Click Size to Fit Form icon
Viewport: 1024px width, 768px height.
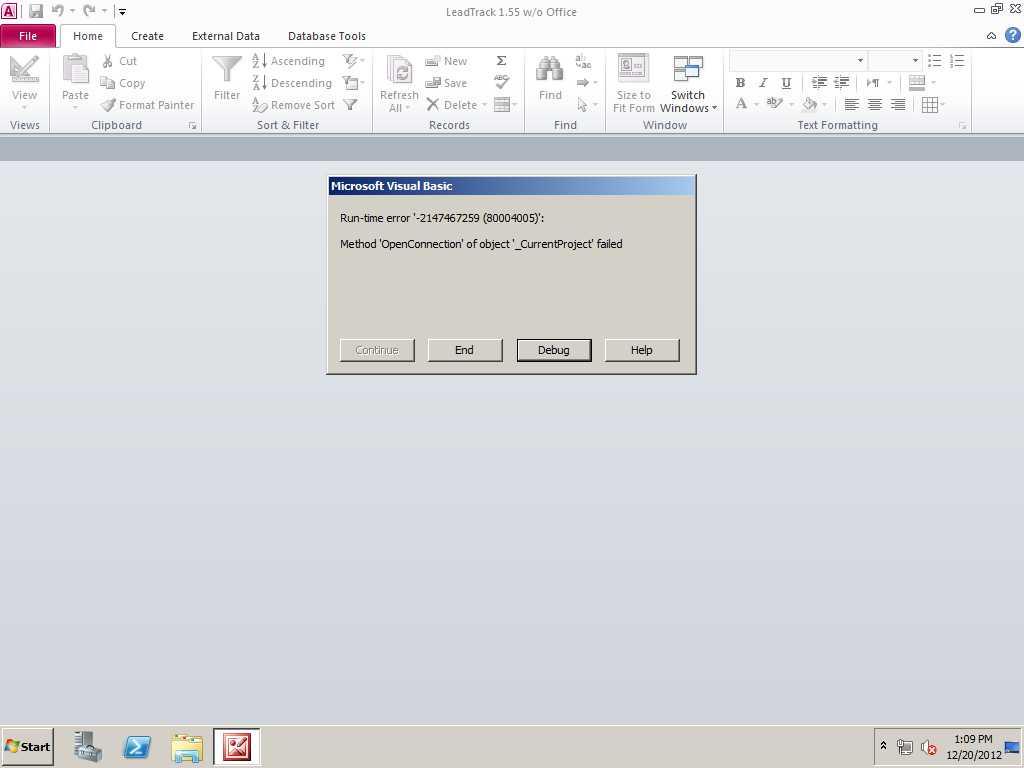633,69
